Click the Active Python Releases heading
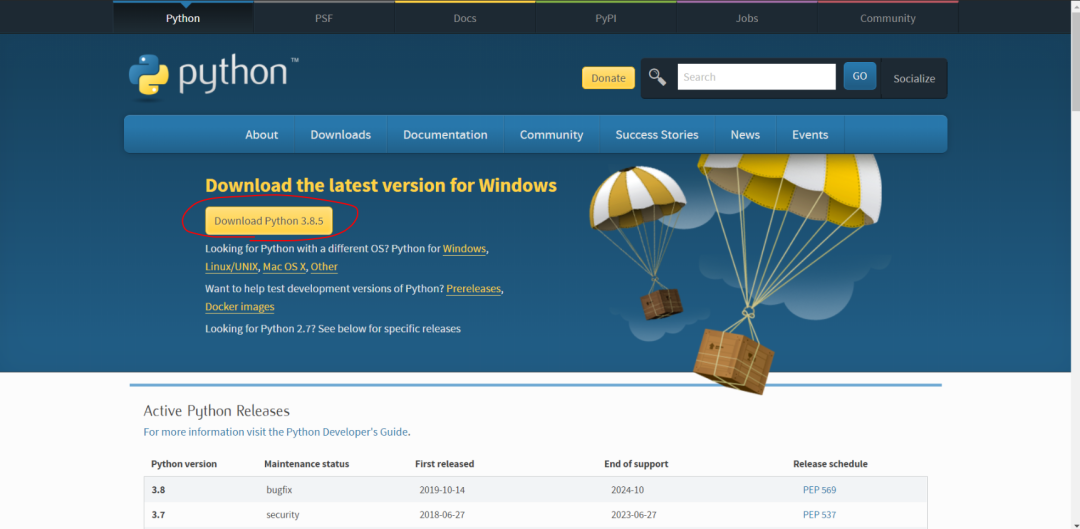1080x529 pixels. (x=216, y=411)
